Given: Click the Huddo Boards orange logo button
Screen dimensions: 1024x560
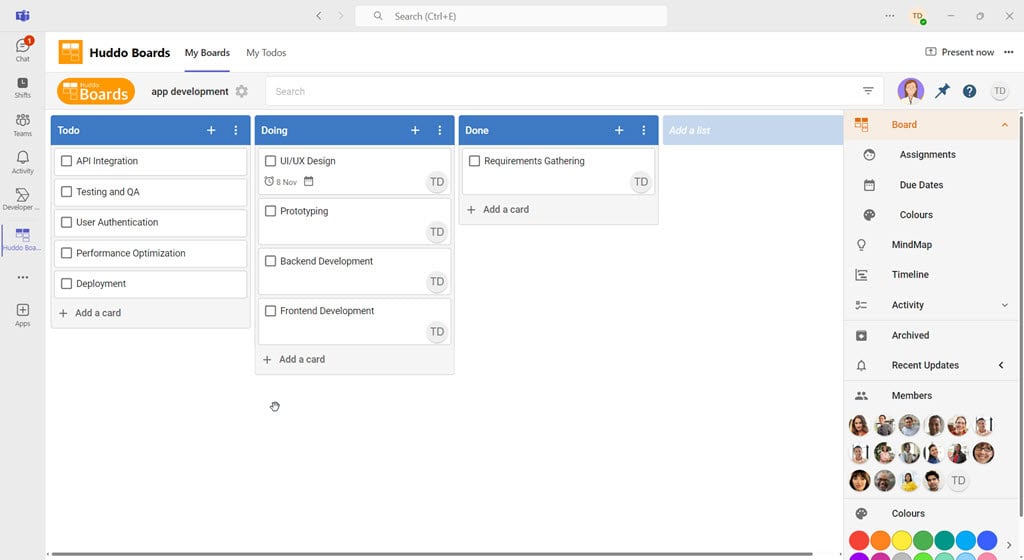Looking at the screenshot, I should pyautogui.click(x=96, y=91).
